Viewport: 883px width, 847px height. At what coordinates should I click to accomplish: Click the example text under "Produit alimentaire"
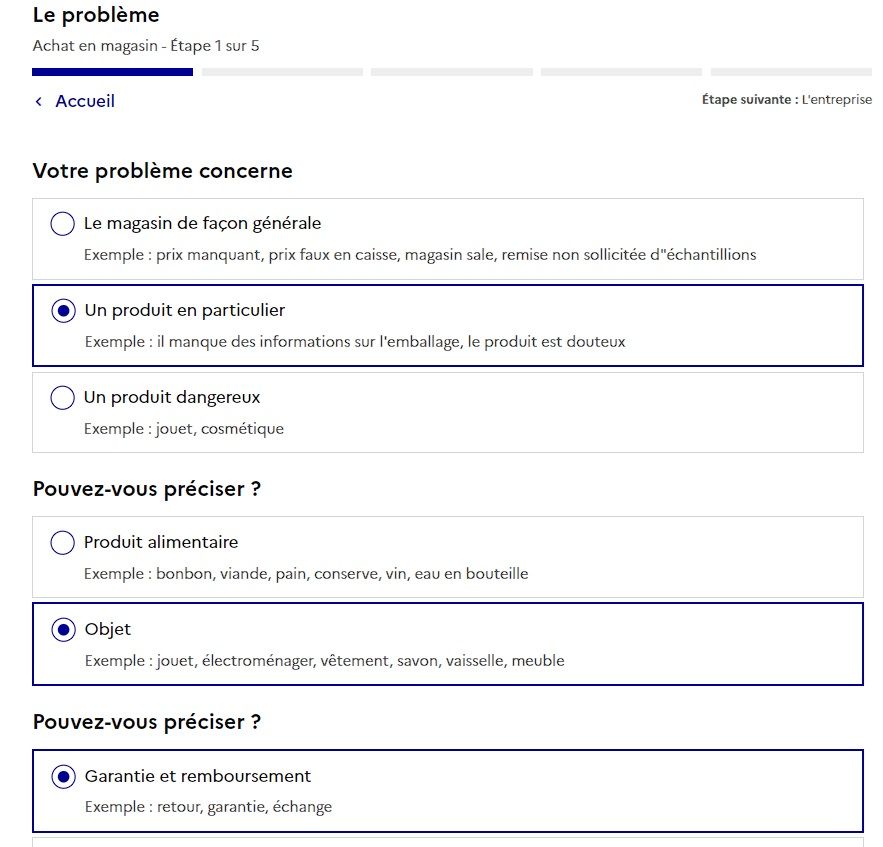(x=304, y=573)
